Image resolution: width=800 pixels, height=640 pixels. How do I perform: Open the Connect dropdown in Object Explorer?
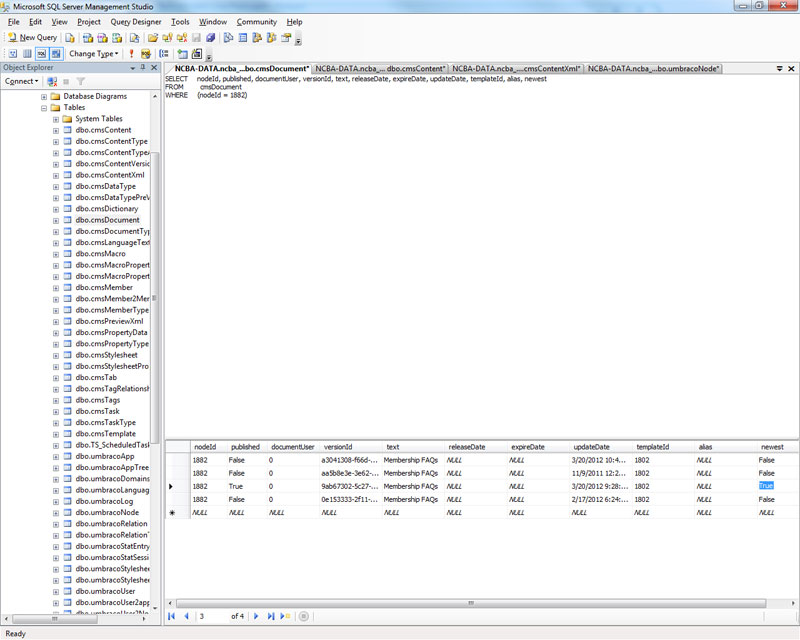(21, 81)
